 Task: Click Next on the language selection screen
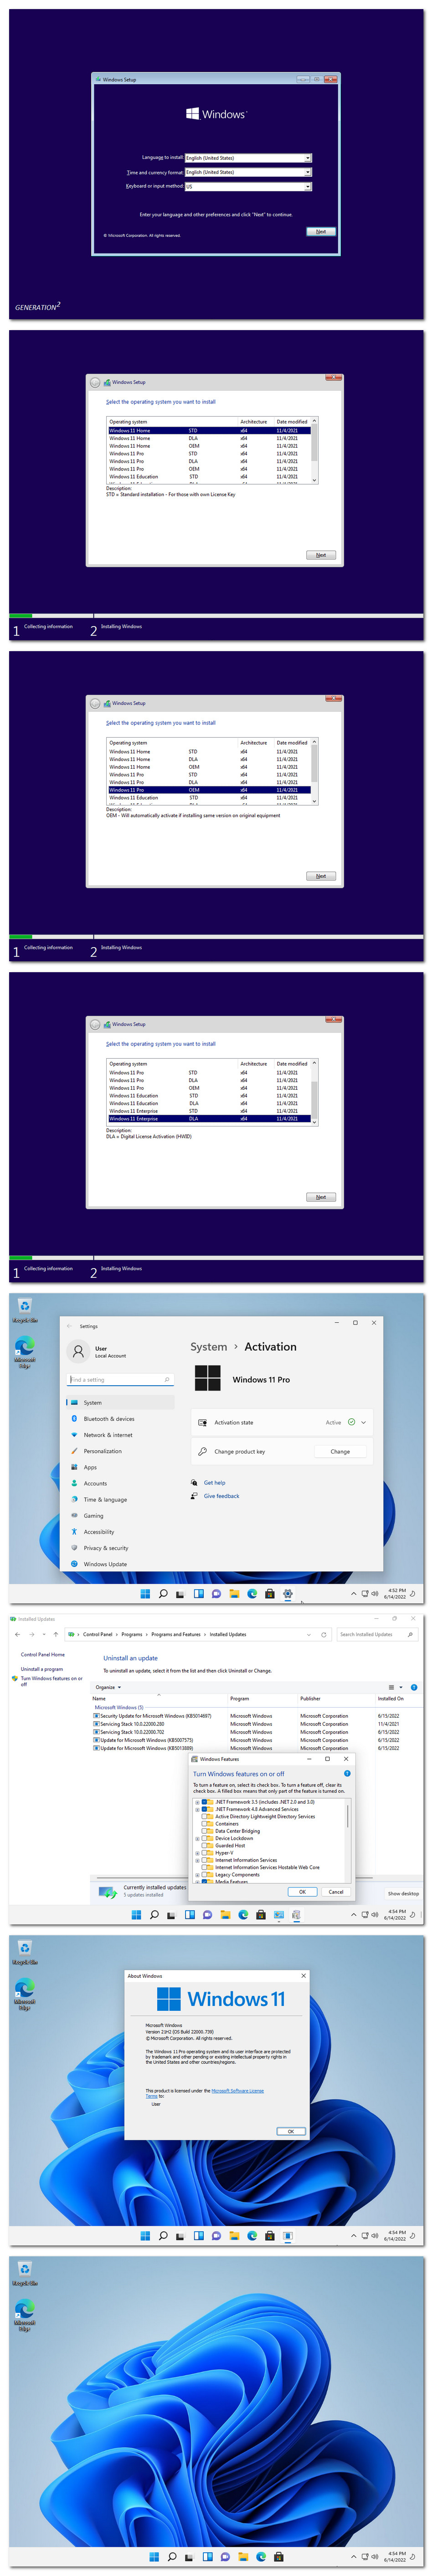[320, 231]
